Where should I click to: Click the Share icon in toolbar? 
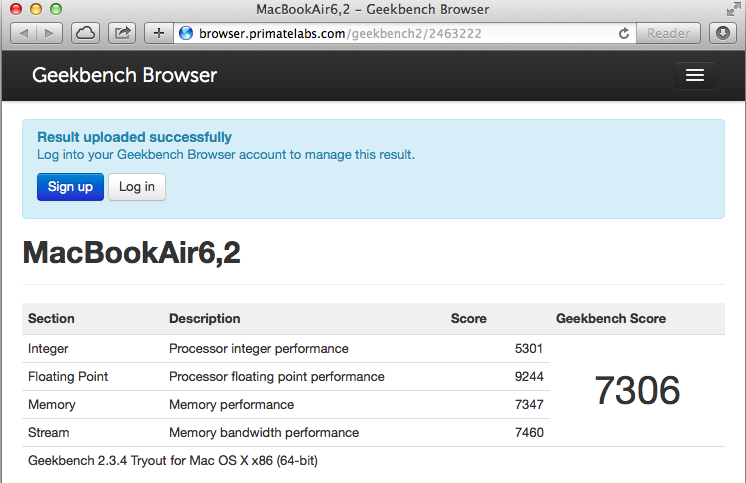(123, 33)
